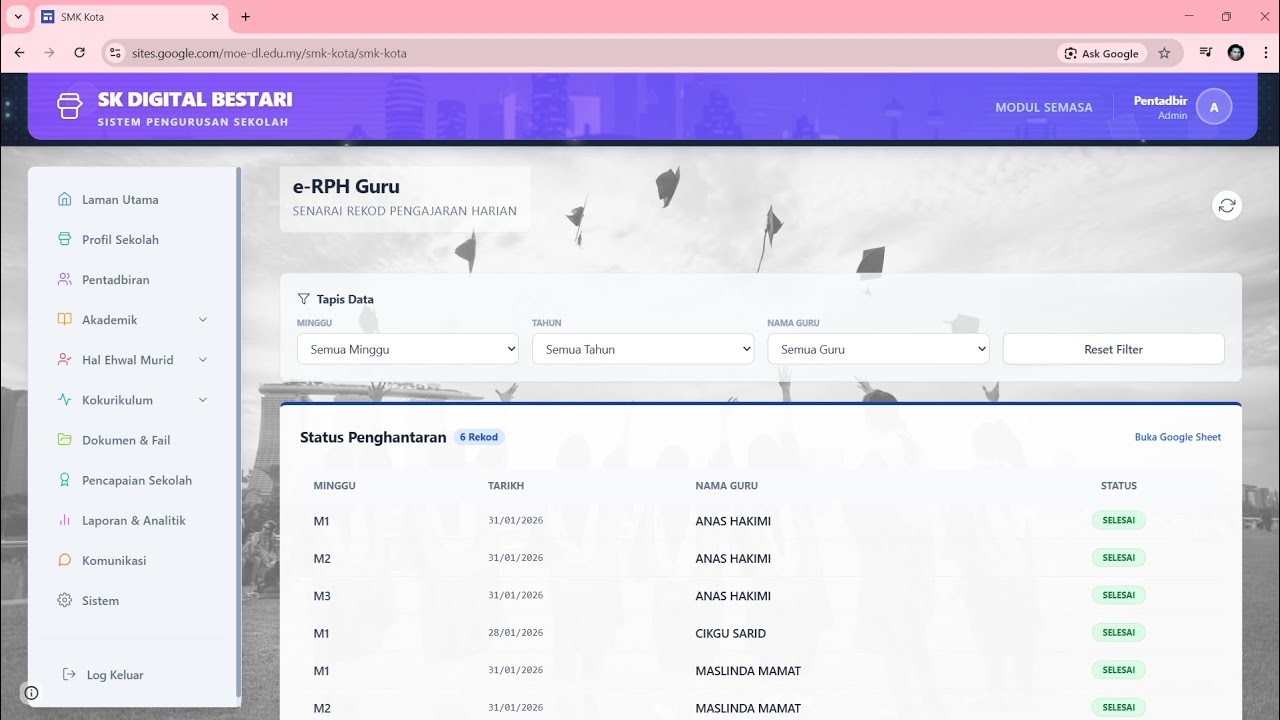Close the SMK Kota tab
The width and height of the screenshot is (1280, 720).
point(215,17)
